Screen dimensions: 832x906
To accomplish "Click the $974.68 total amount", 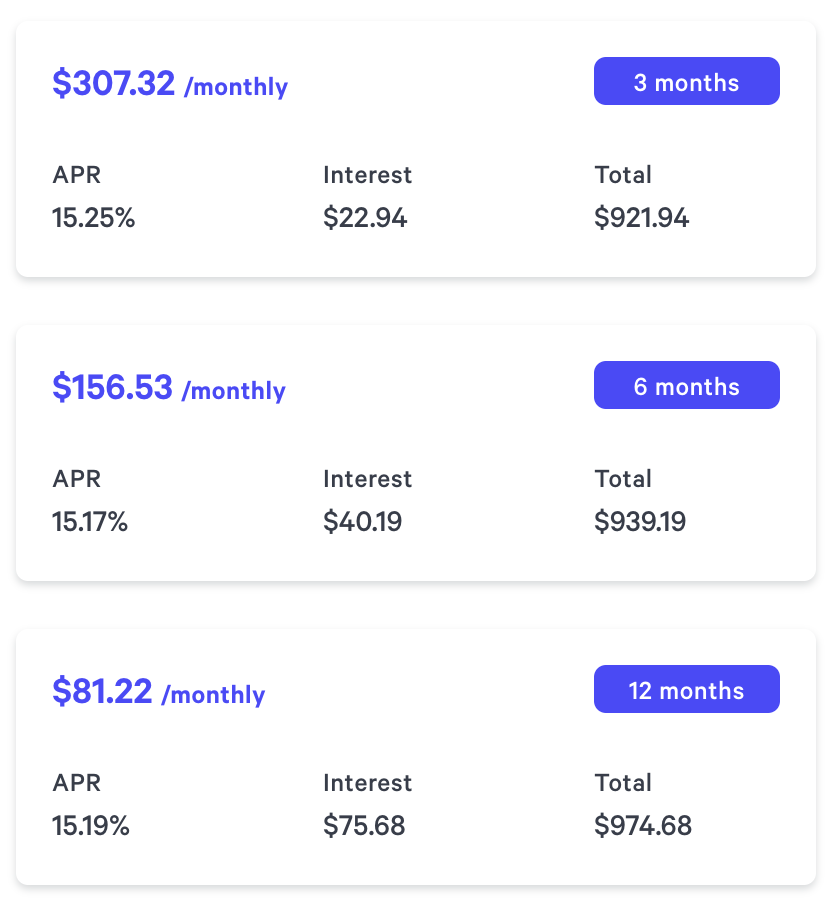I will point(643,826).
